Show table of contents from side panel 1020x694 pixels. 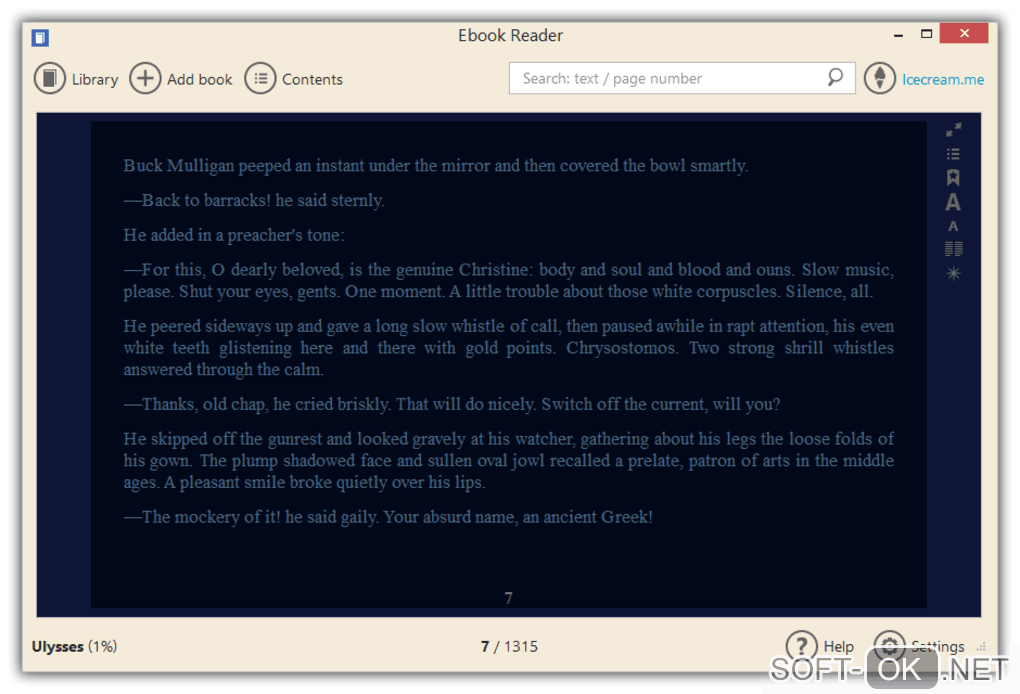pyautogui.click(x=953, y=154)
